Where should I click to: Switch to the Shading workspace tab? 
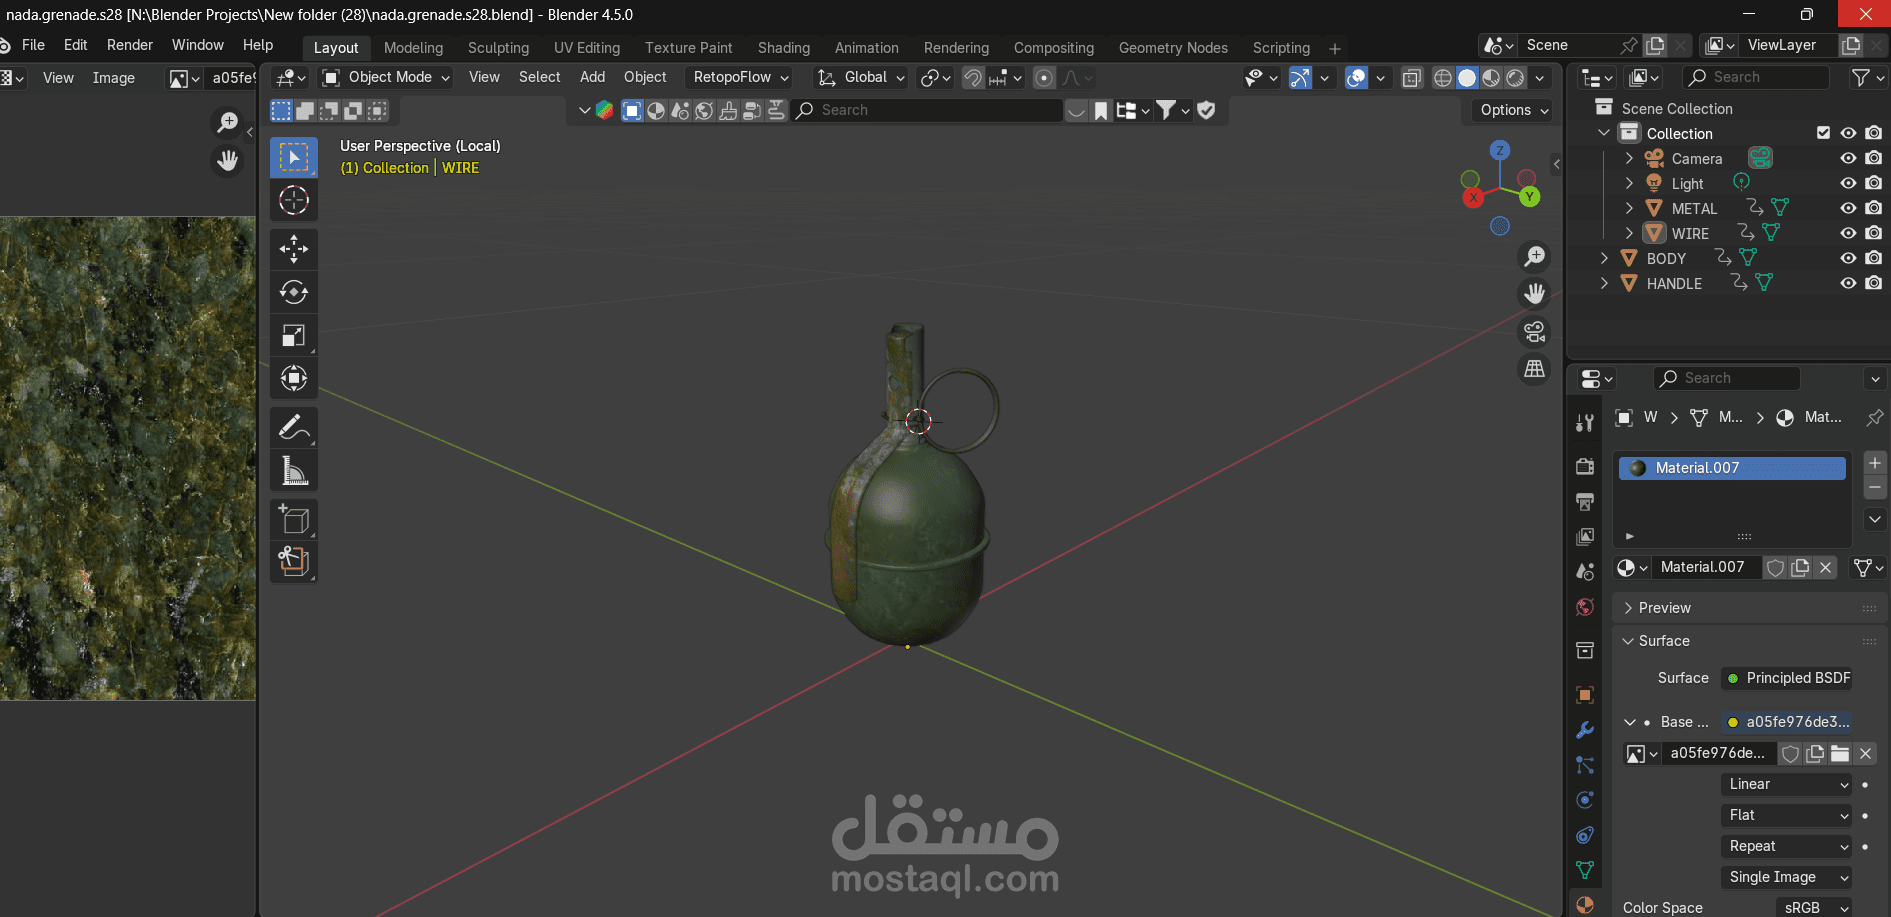[x=783, y=48]
